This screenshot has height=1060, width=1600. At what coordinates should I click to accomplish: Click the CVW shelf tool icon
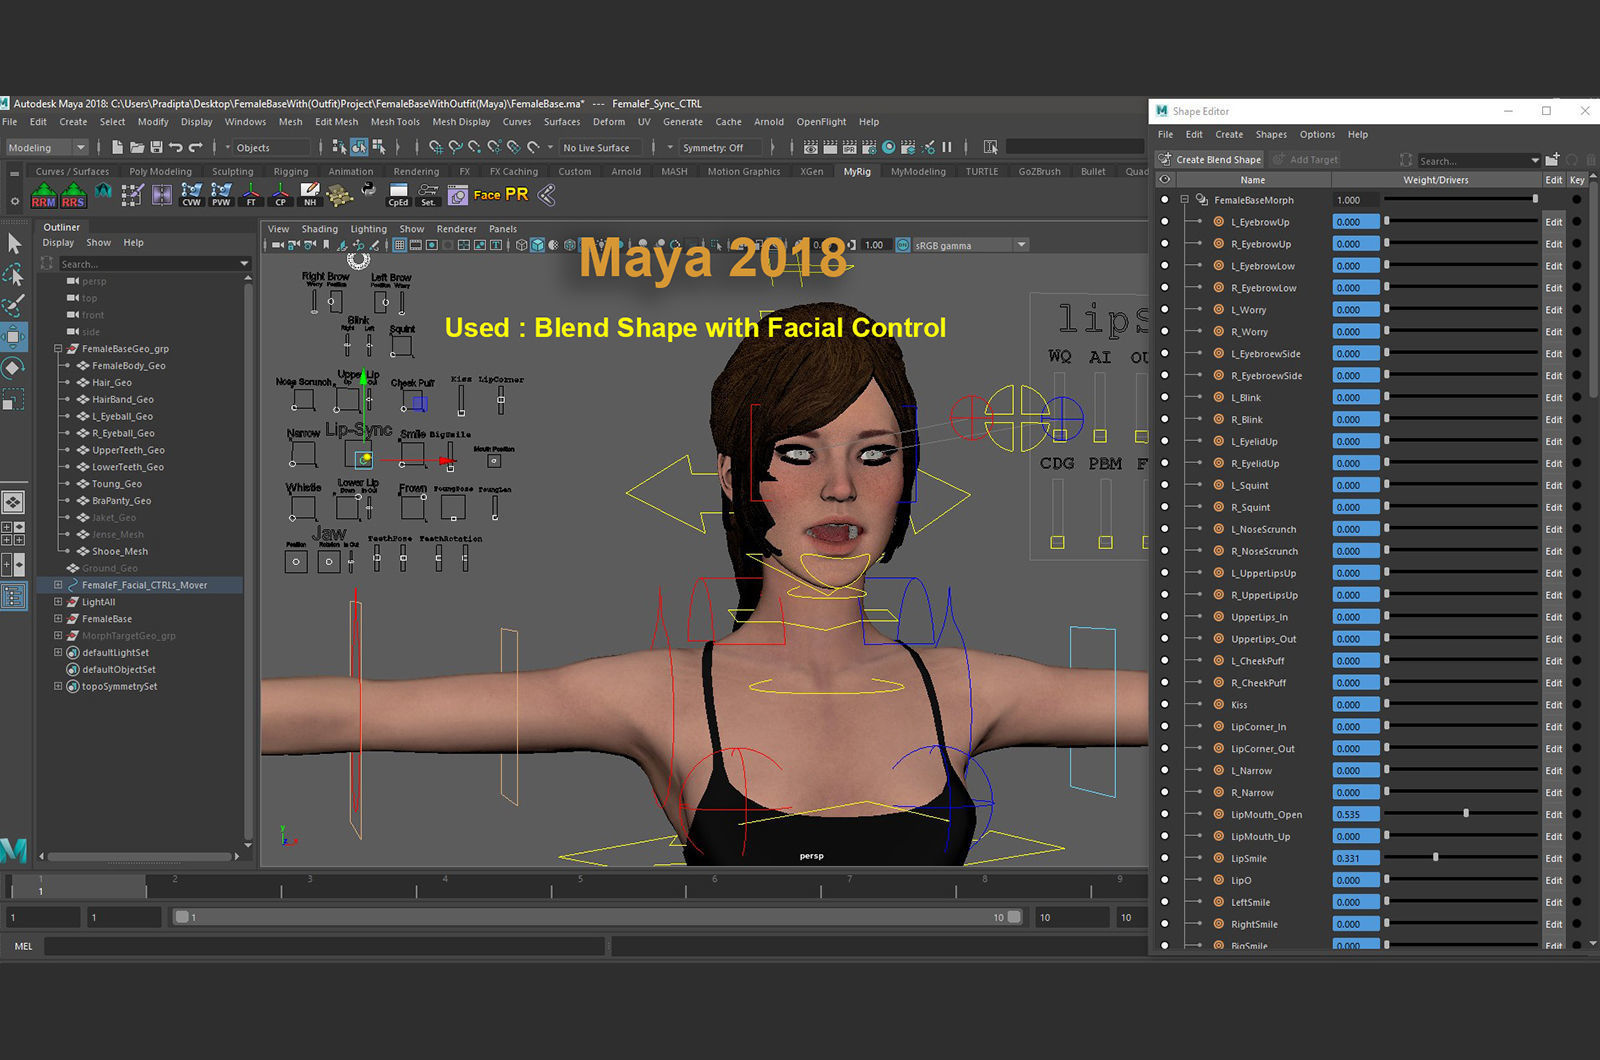pos(191,194)
